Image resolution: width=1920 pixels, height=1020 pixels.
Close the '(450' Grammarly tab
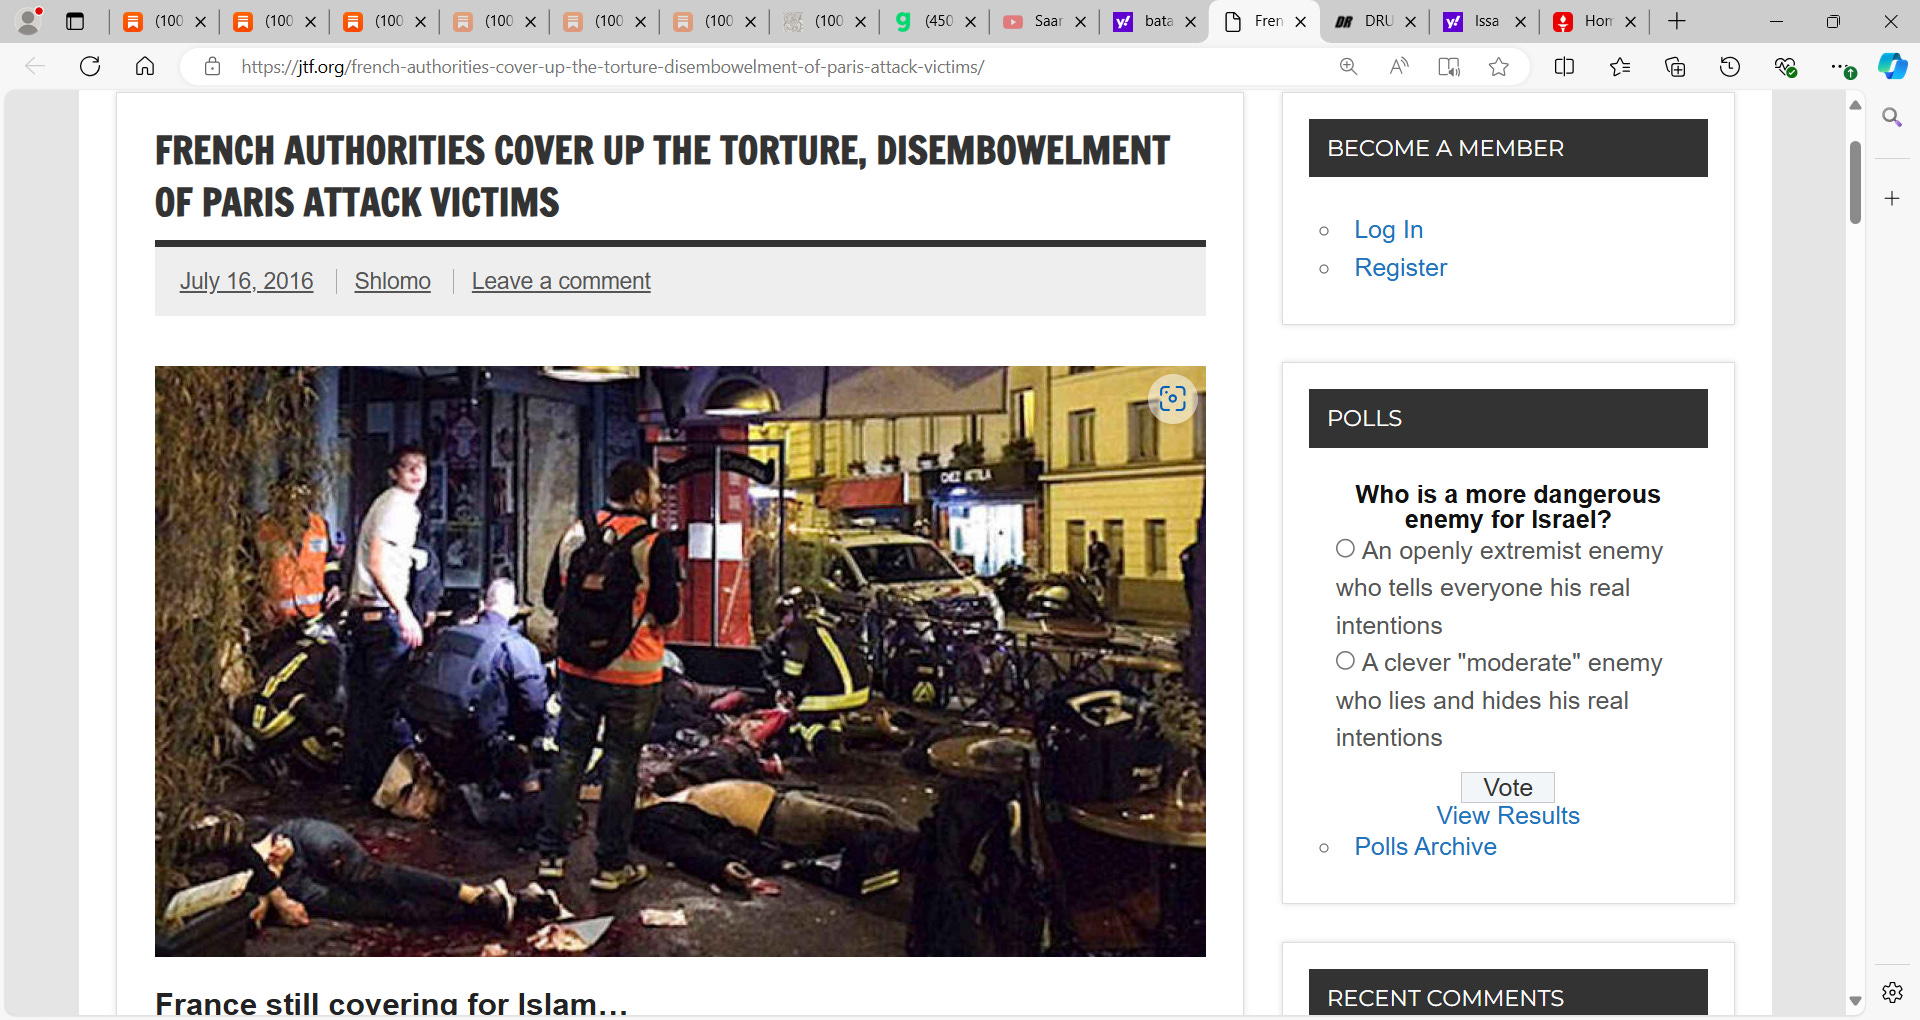point(970,21)
